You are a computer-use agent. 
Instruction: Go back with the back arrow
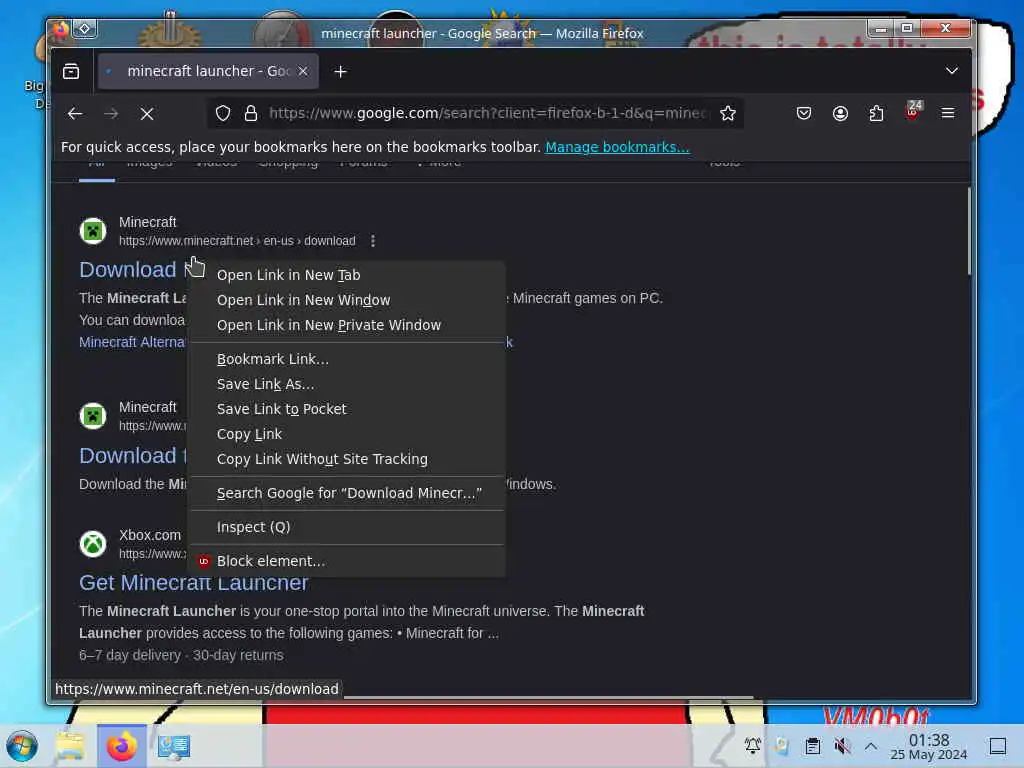(x=75, y=114)
